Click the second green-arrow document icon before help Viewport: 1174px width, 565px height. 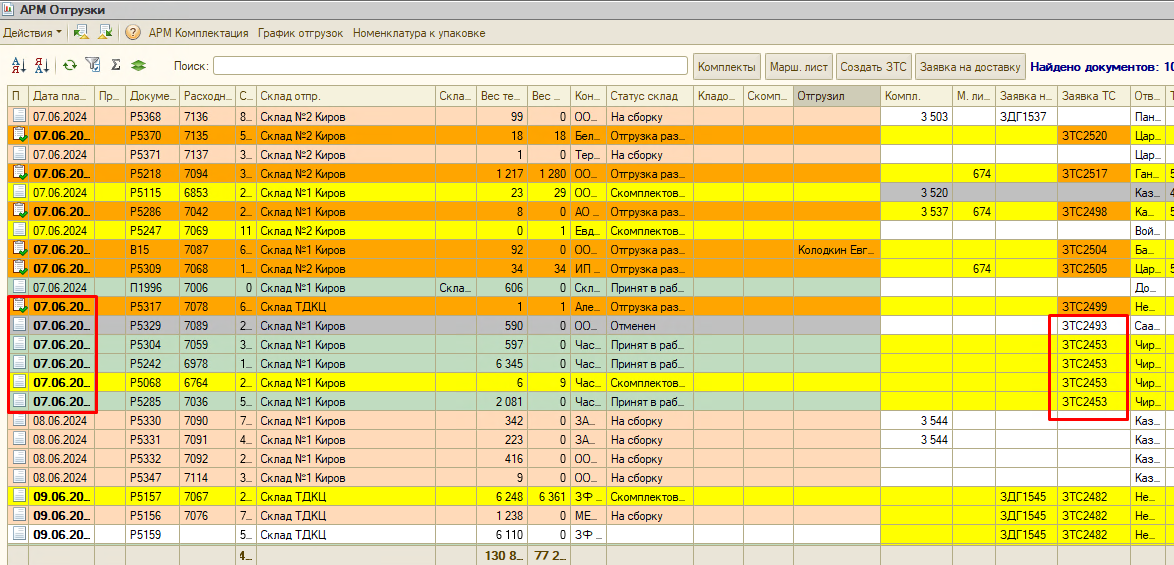105,33
